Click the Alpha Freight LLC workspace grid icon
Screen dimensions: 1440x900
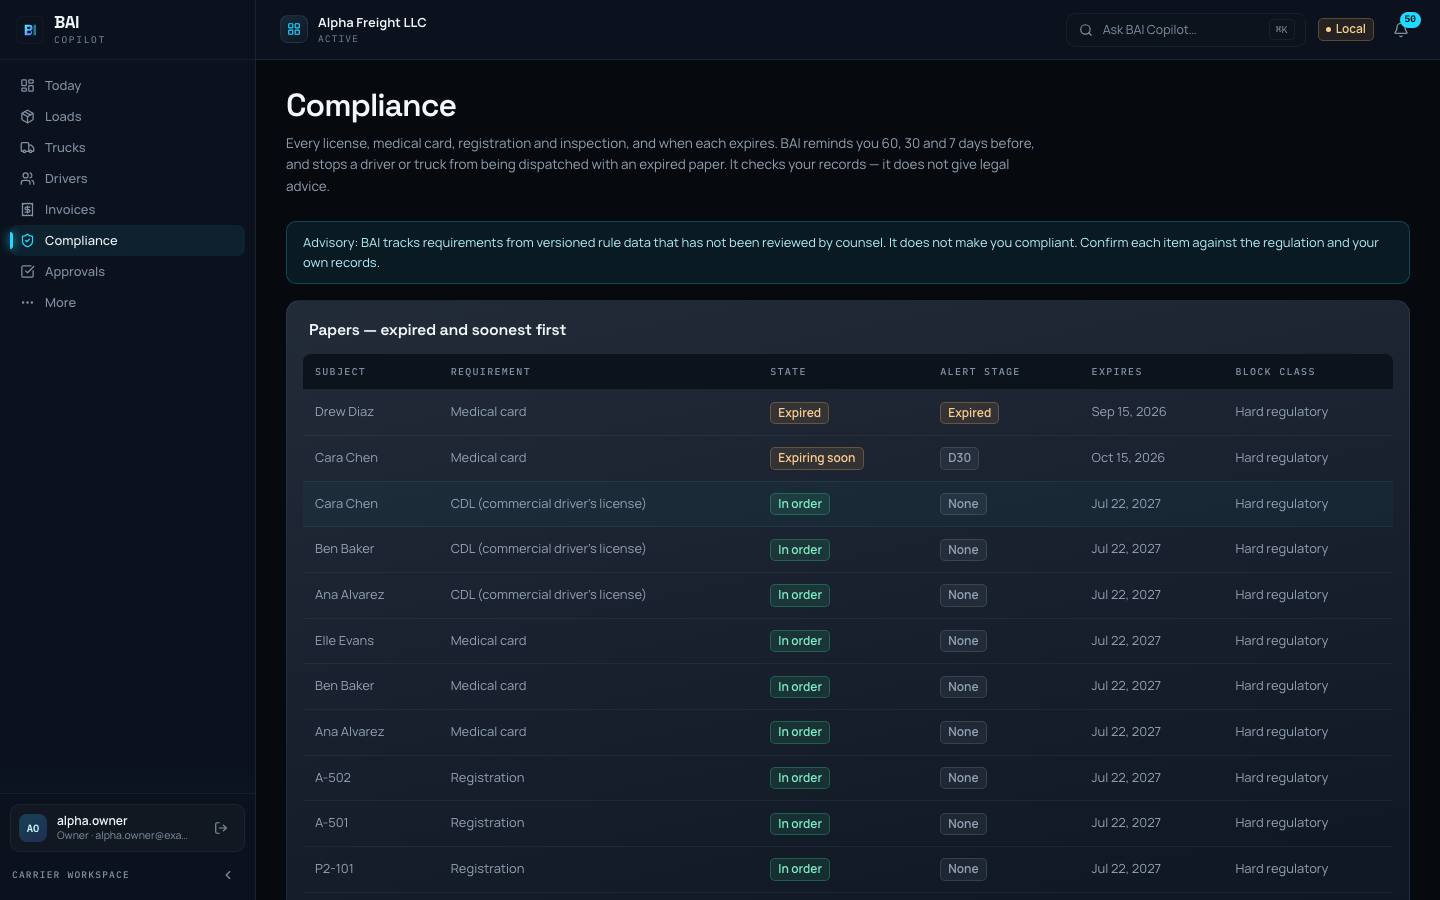(x=294, y=30)
